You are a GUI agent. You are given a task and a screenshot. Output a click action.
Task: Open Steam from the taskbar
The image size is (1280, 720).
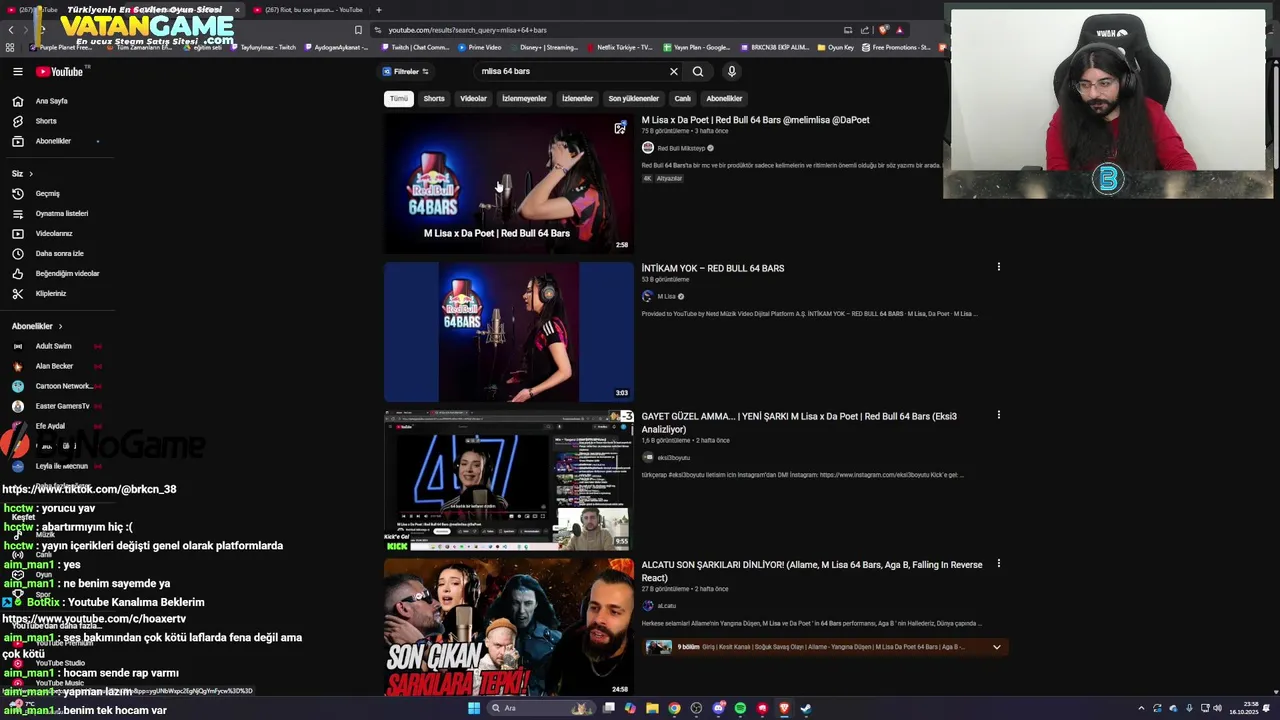(x=806, y=708)
